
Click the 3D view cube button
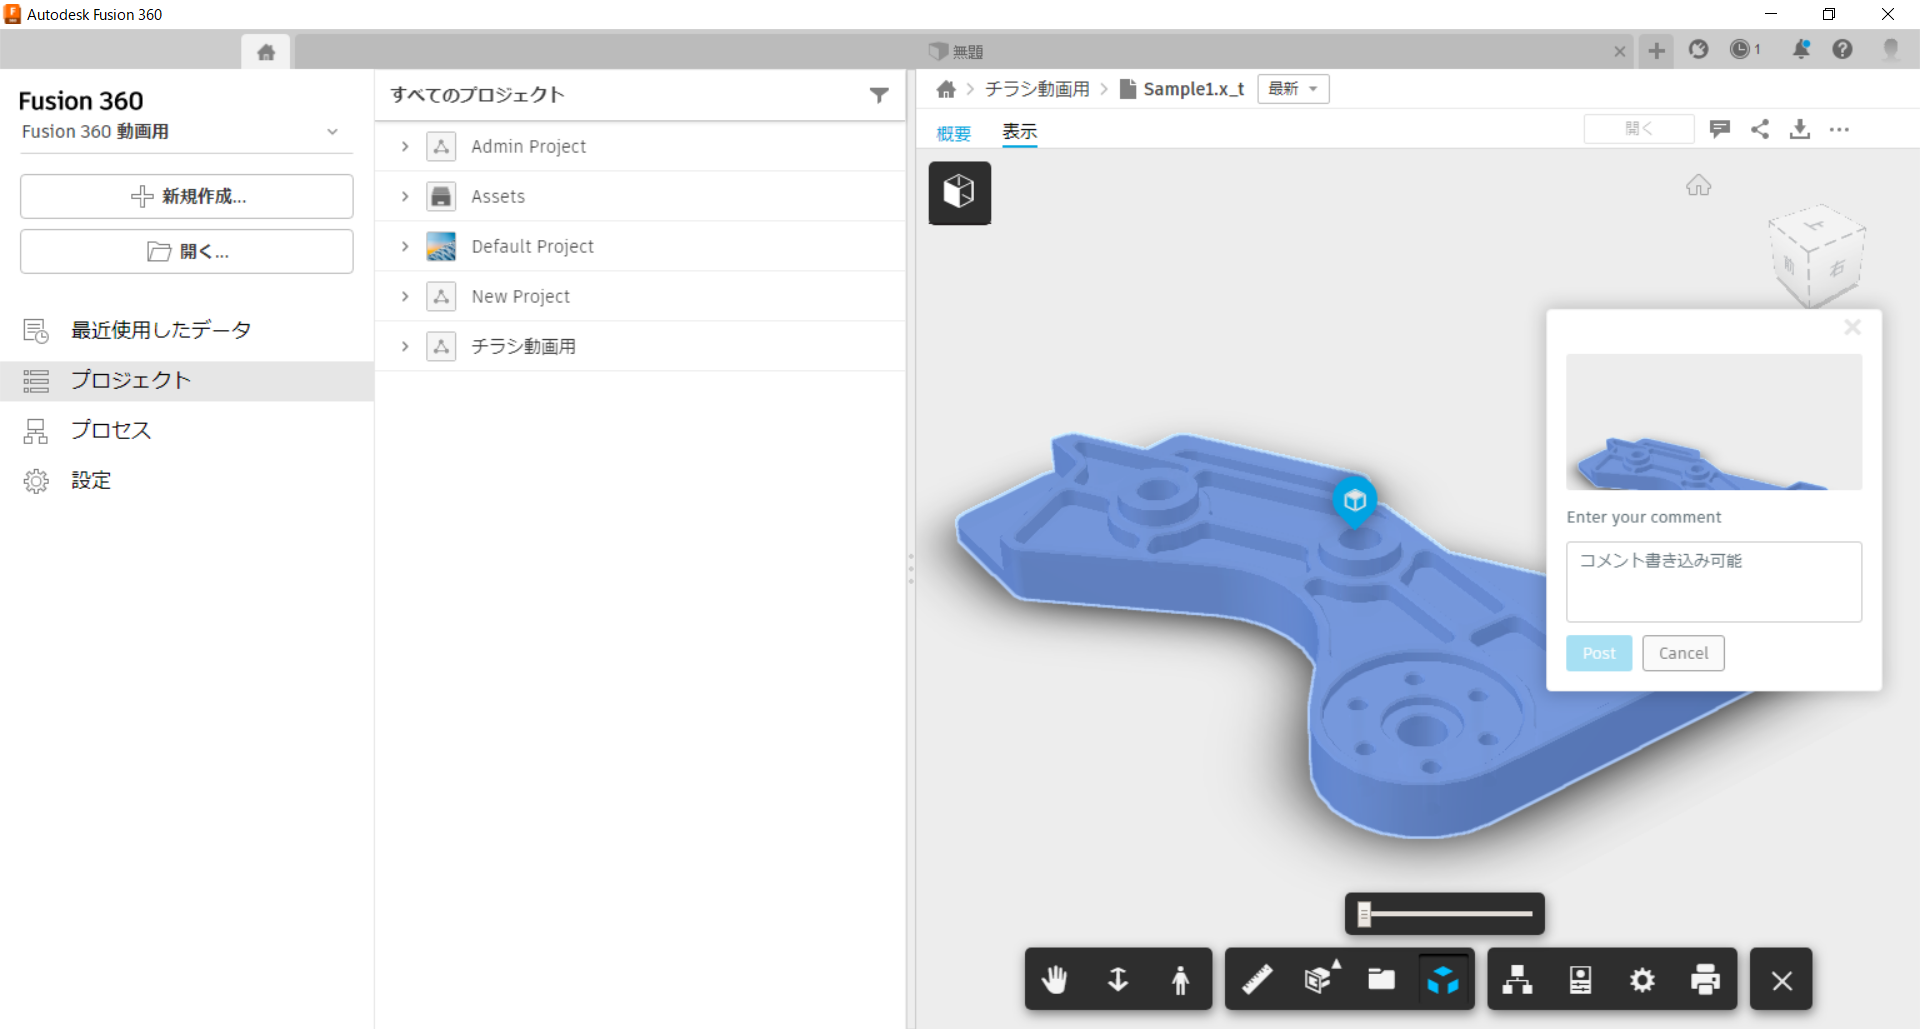coord(959,192)
